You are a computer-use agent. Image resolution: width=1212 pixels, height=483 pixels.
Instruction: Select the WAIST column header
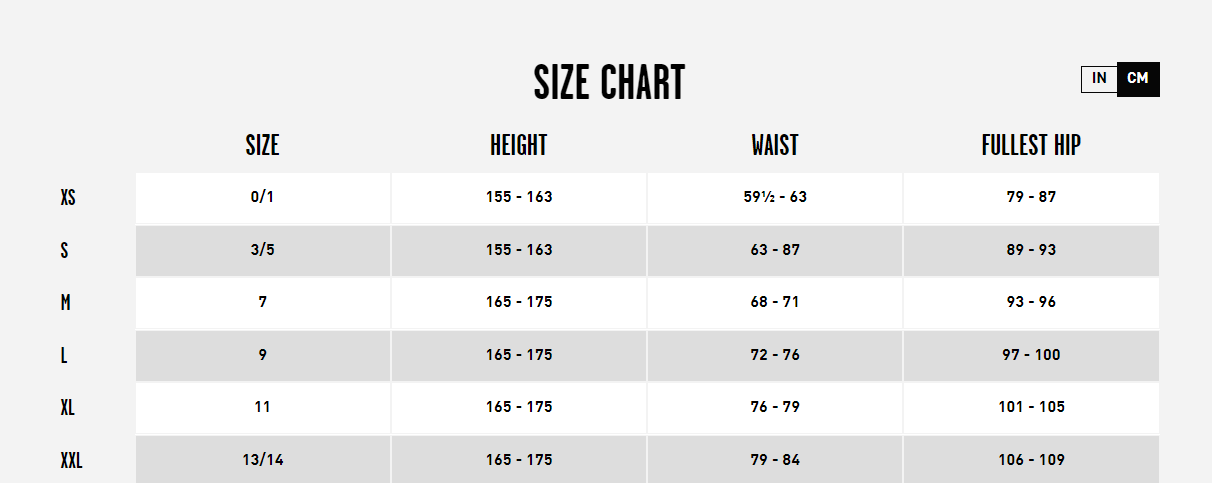click(x=775, y=146)
